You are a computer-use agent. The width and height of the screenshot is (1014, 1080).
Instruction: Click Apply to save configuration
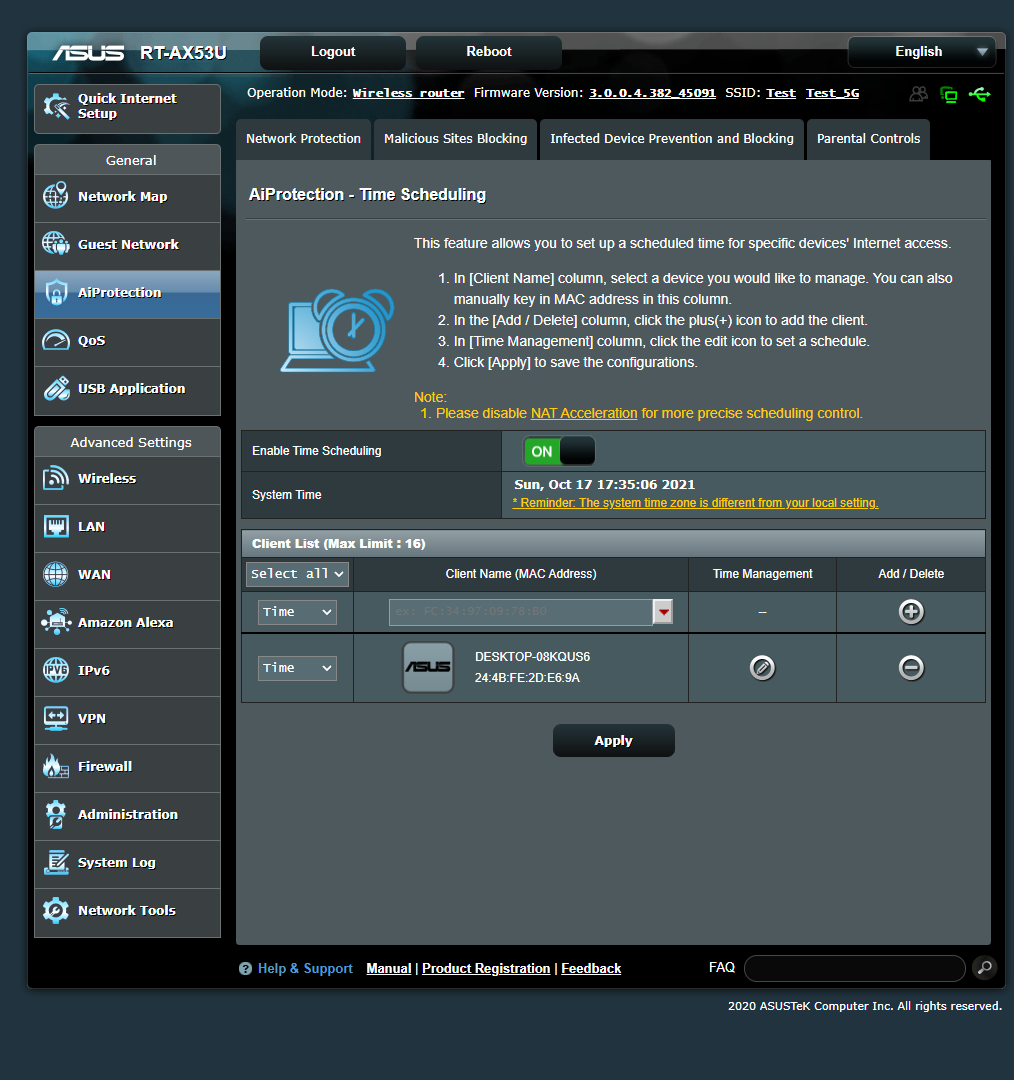(613, 740)
